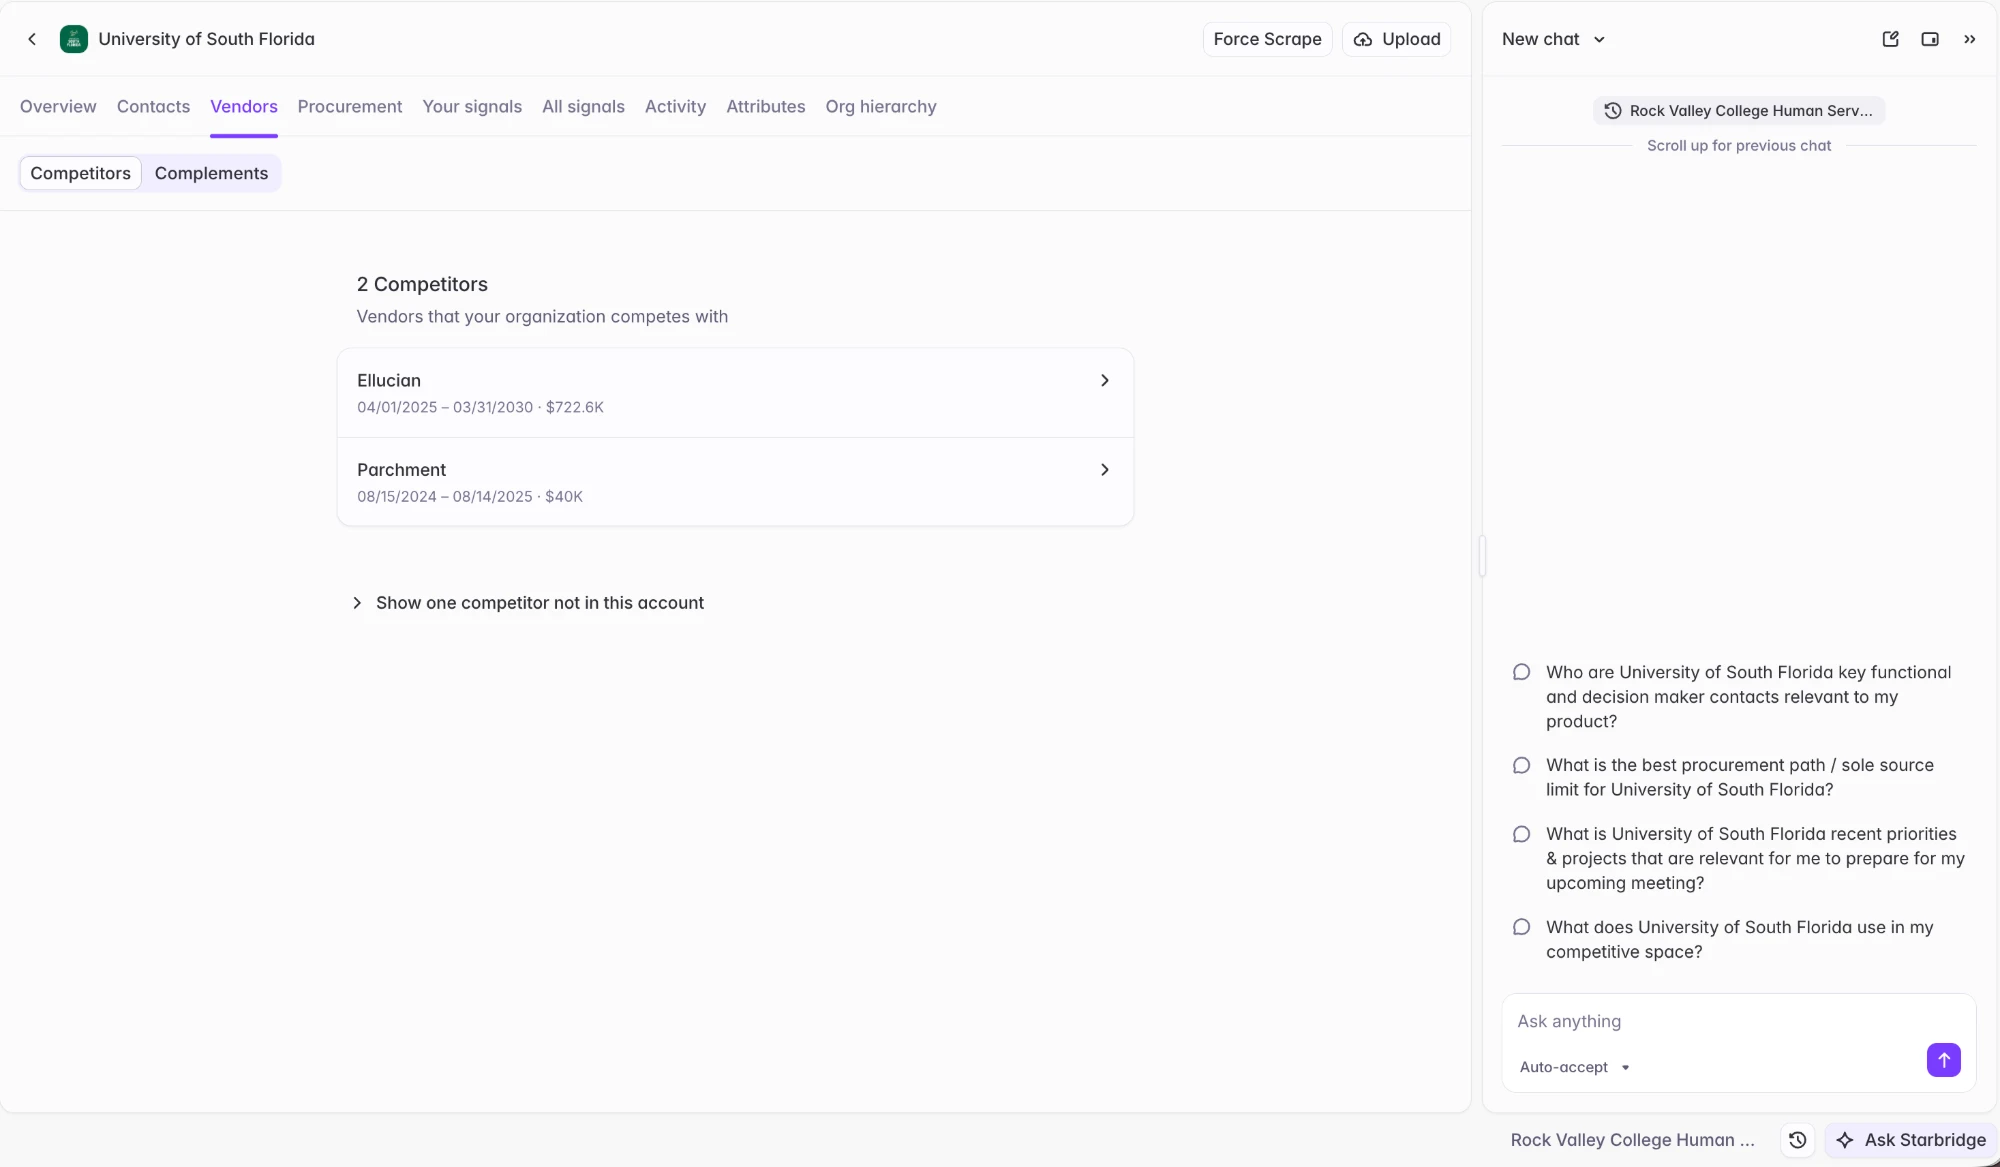Image resolution: width=2000 pixels, height=1167 pixels.
Task: Select the Competitors toggle
Action: [x=80, y=173]
